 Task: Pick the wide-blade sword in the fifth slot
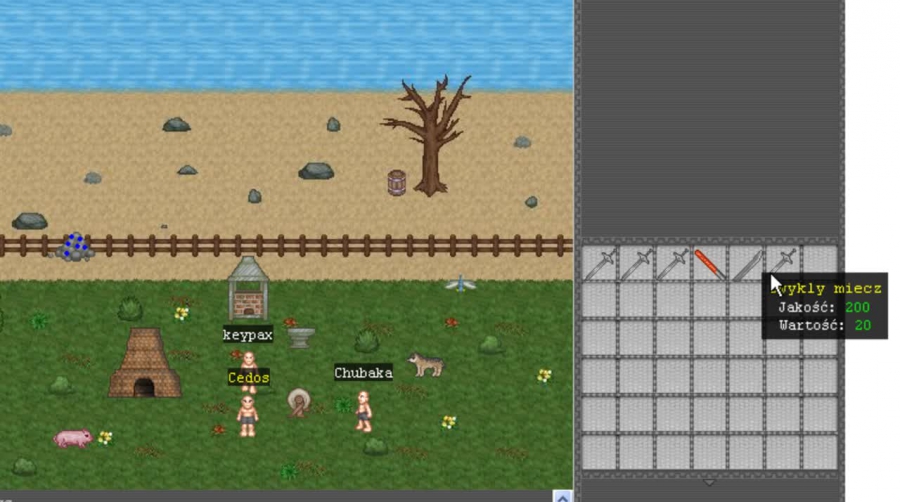tap(746, 264)
